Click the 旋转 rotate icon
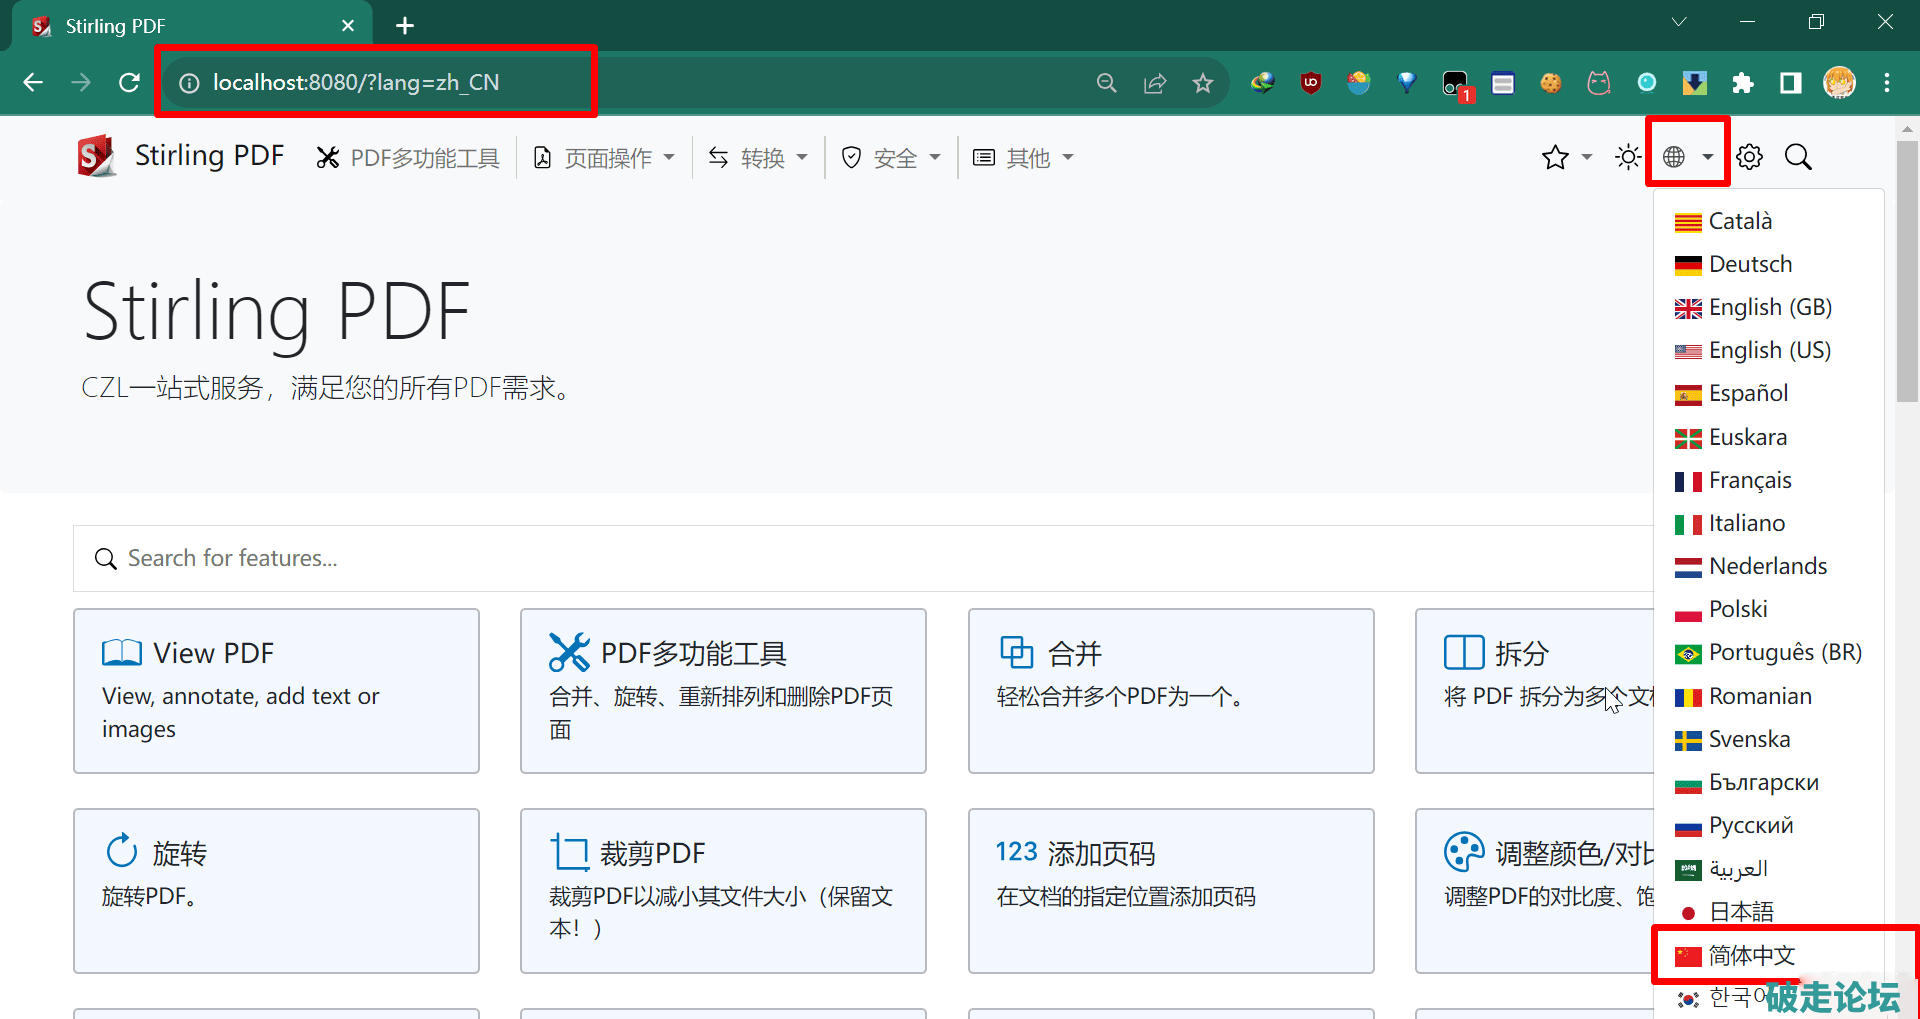 pyautogui.click(x=122, y=852)
